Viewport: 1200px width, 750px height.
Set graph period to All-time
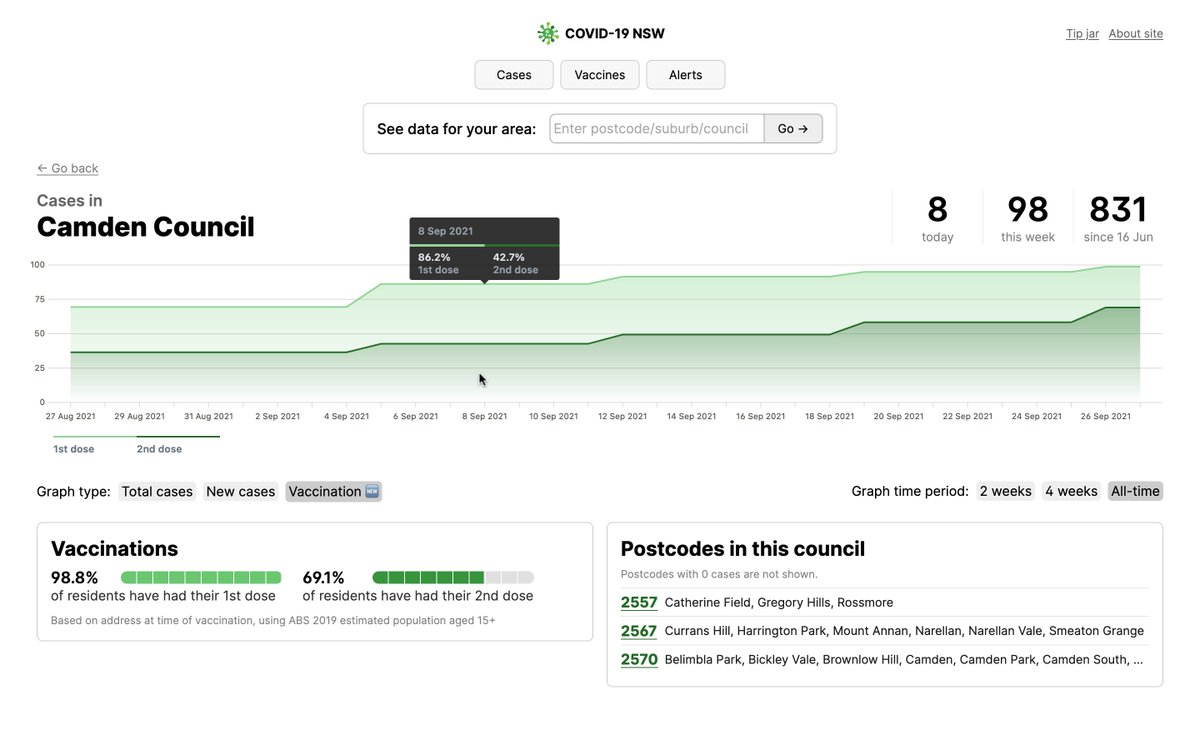click(1135, 491)
